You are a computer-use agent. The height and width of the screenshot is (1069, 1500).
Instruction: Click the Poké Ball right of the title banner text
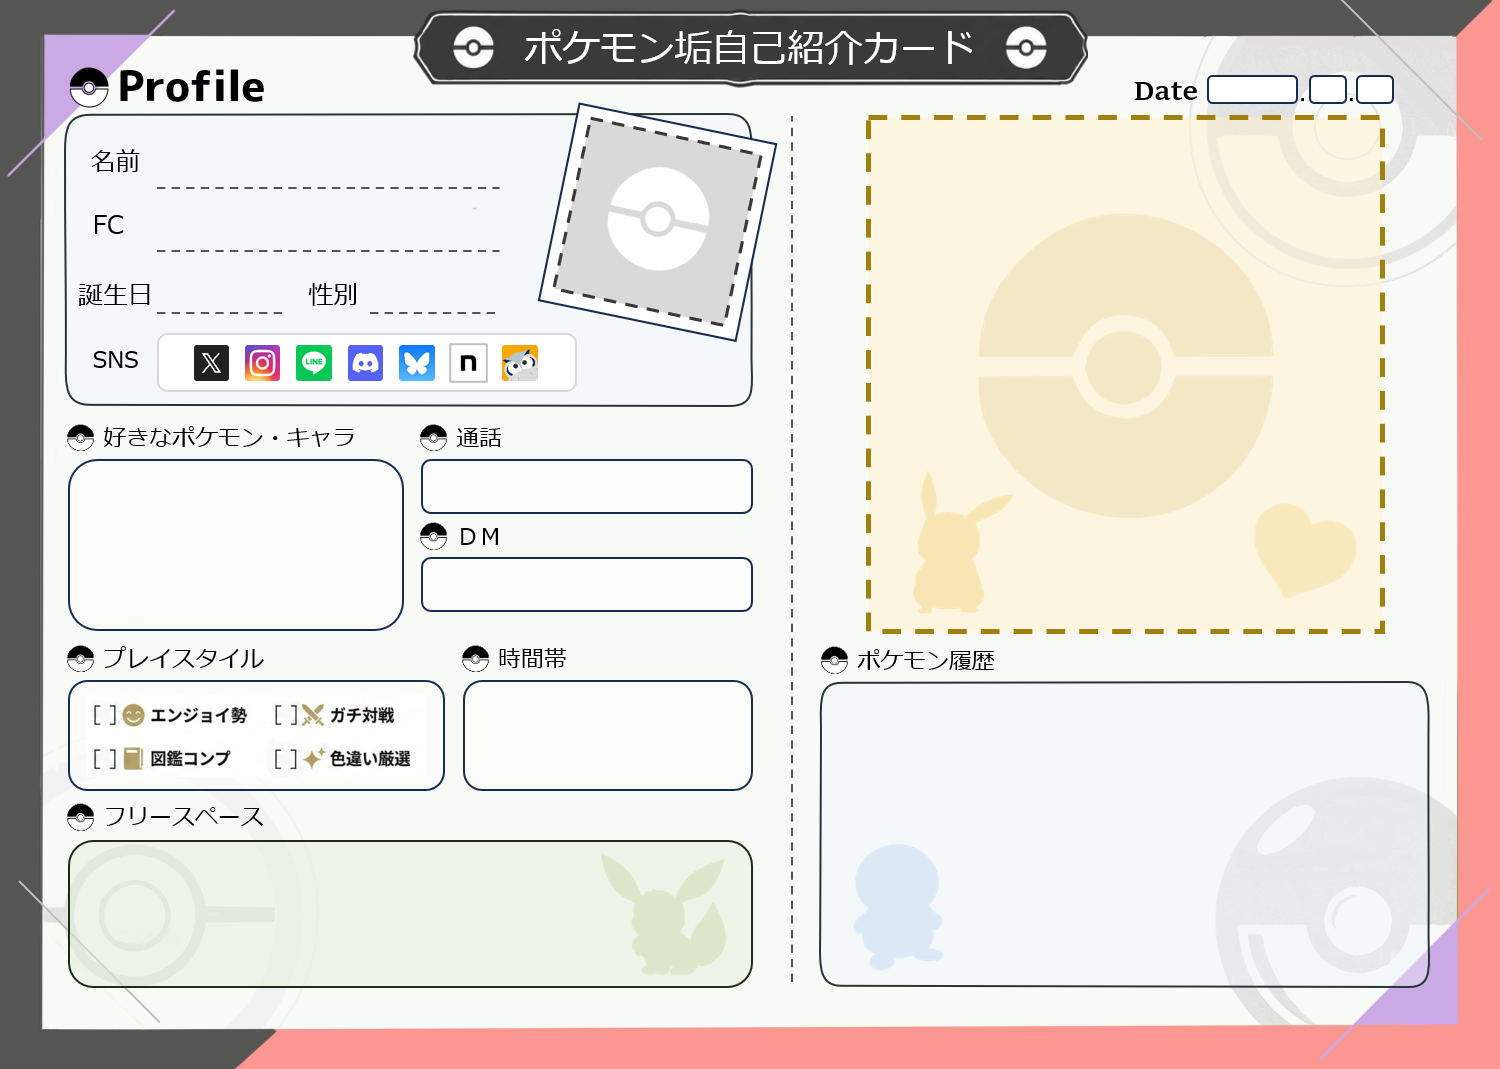click(x=1026, y=47)
